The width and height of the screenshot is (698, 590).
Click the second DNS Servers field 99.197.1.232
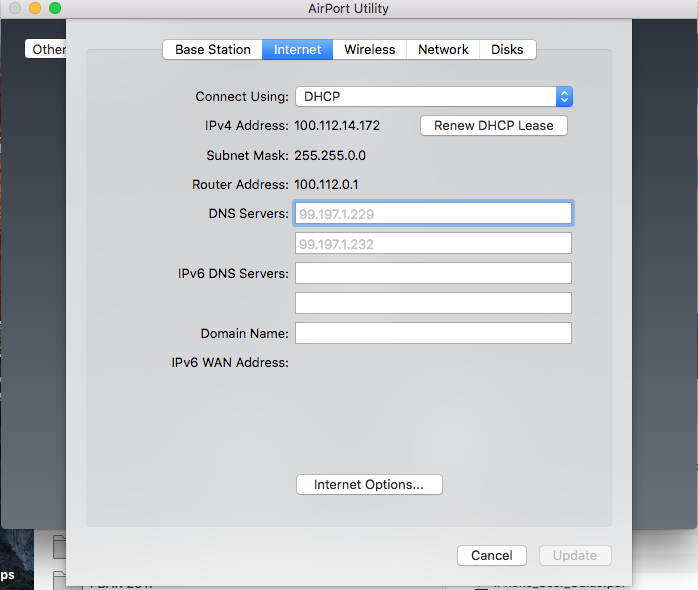433,243
